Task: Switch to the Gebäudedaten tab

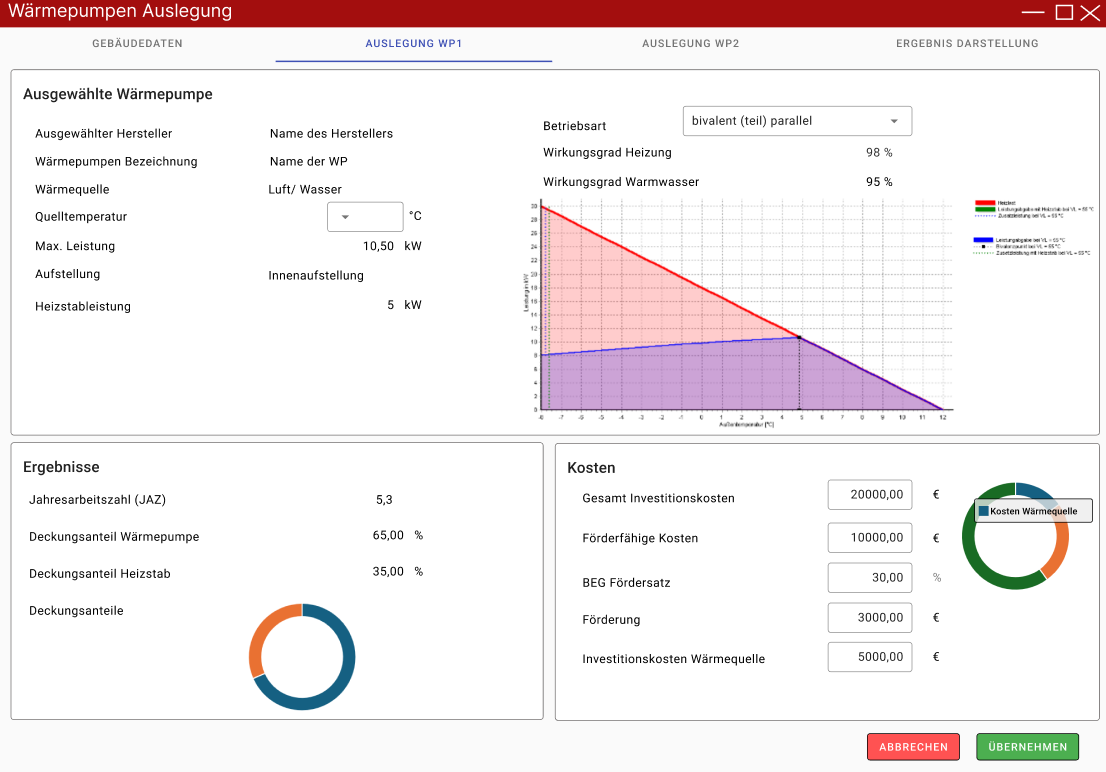Action: click(137, 44)
